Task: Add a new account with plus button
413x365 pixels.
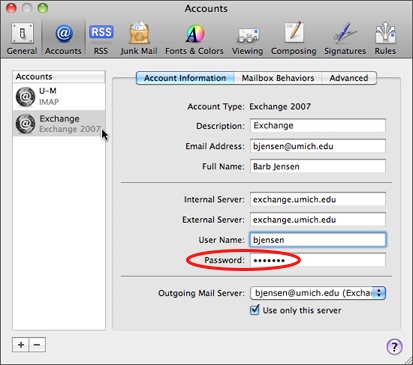Action: point(21,345)
